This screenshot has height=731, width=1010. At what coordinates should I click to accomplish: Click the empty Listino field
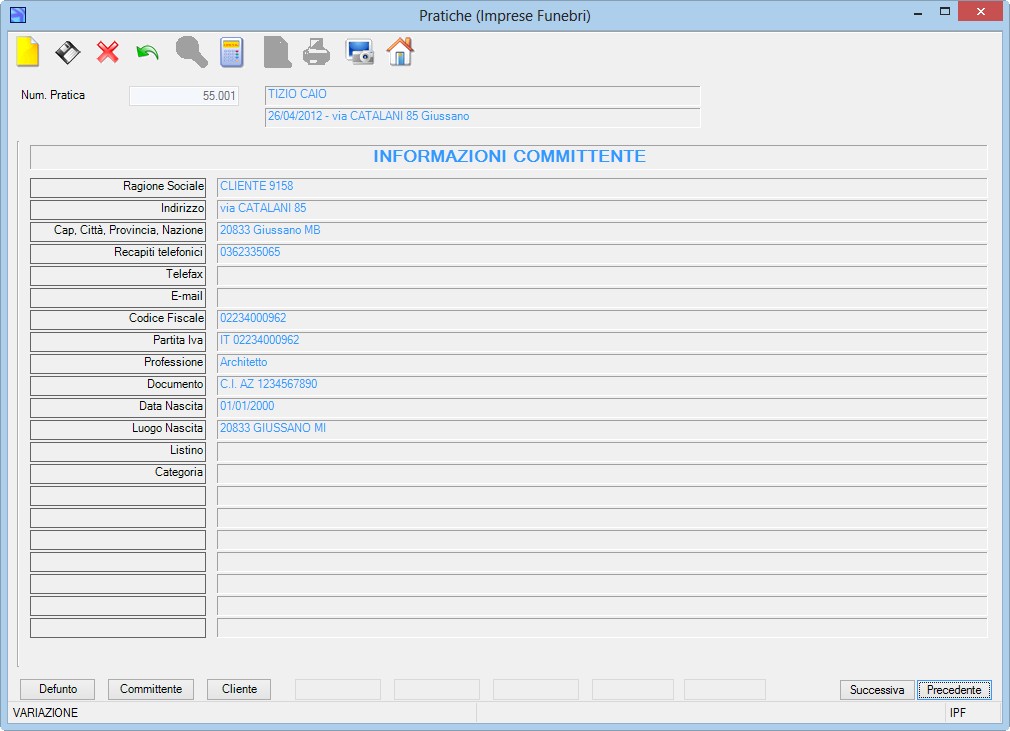point(602,451)
